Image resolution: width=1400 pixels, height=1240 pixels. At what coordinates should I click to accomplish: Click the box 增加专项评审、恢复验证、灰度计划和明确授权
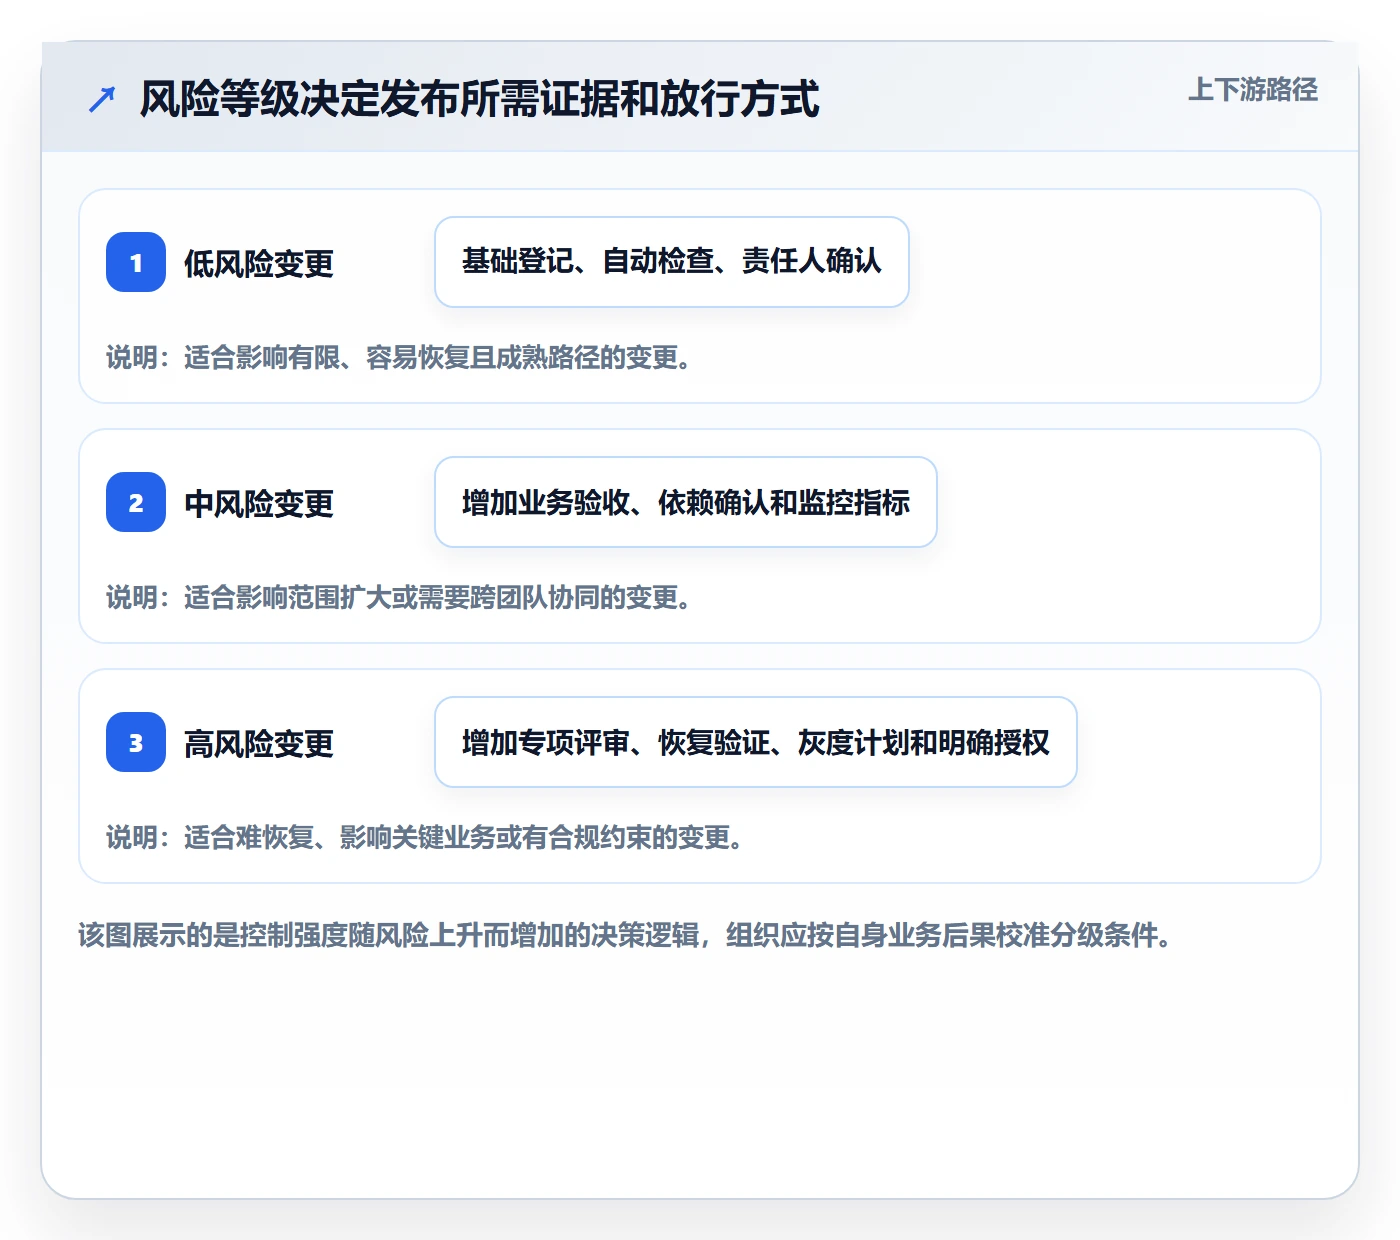756,742
